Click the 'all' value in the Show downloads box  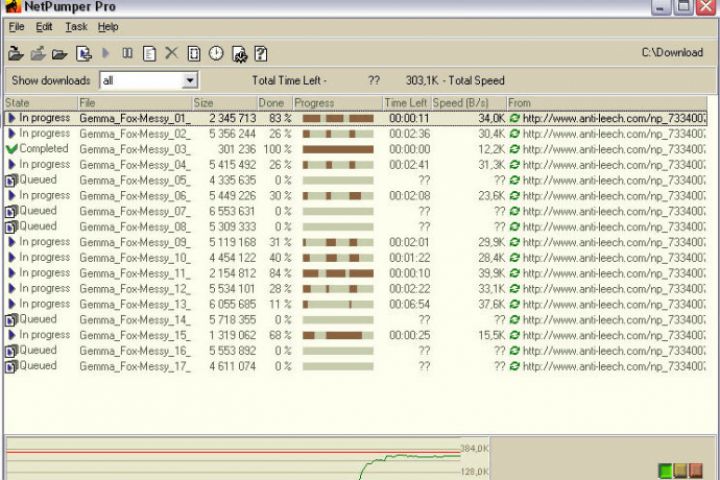[x=108, y=81]
